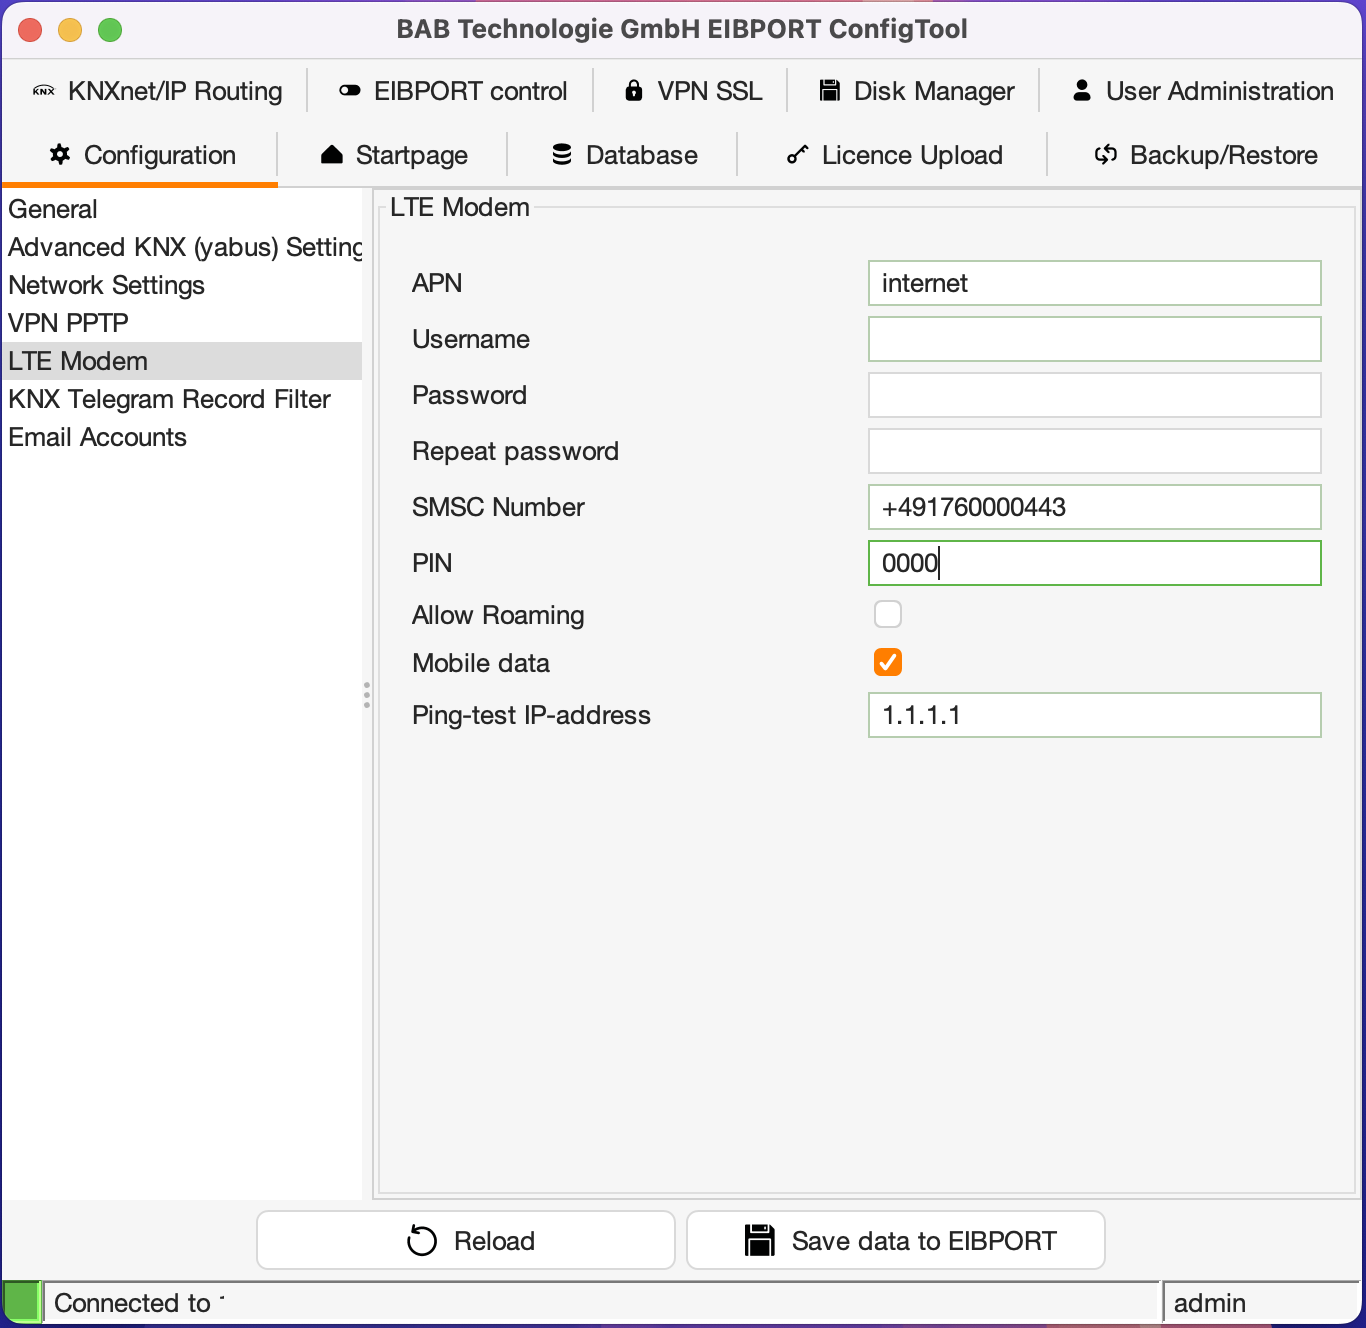Click the key icon for Licence Upload
Screen dimensions: 1366x1328
click(x=797, y=155)
